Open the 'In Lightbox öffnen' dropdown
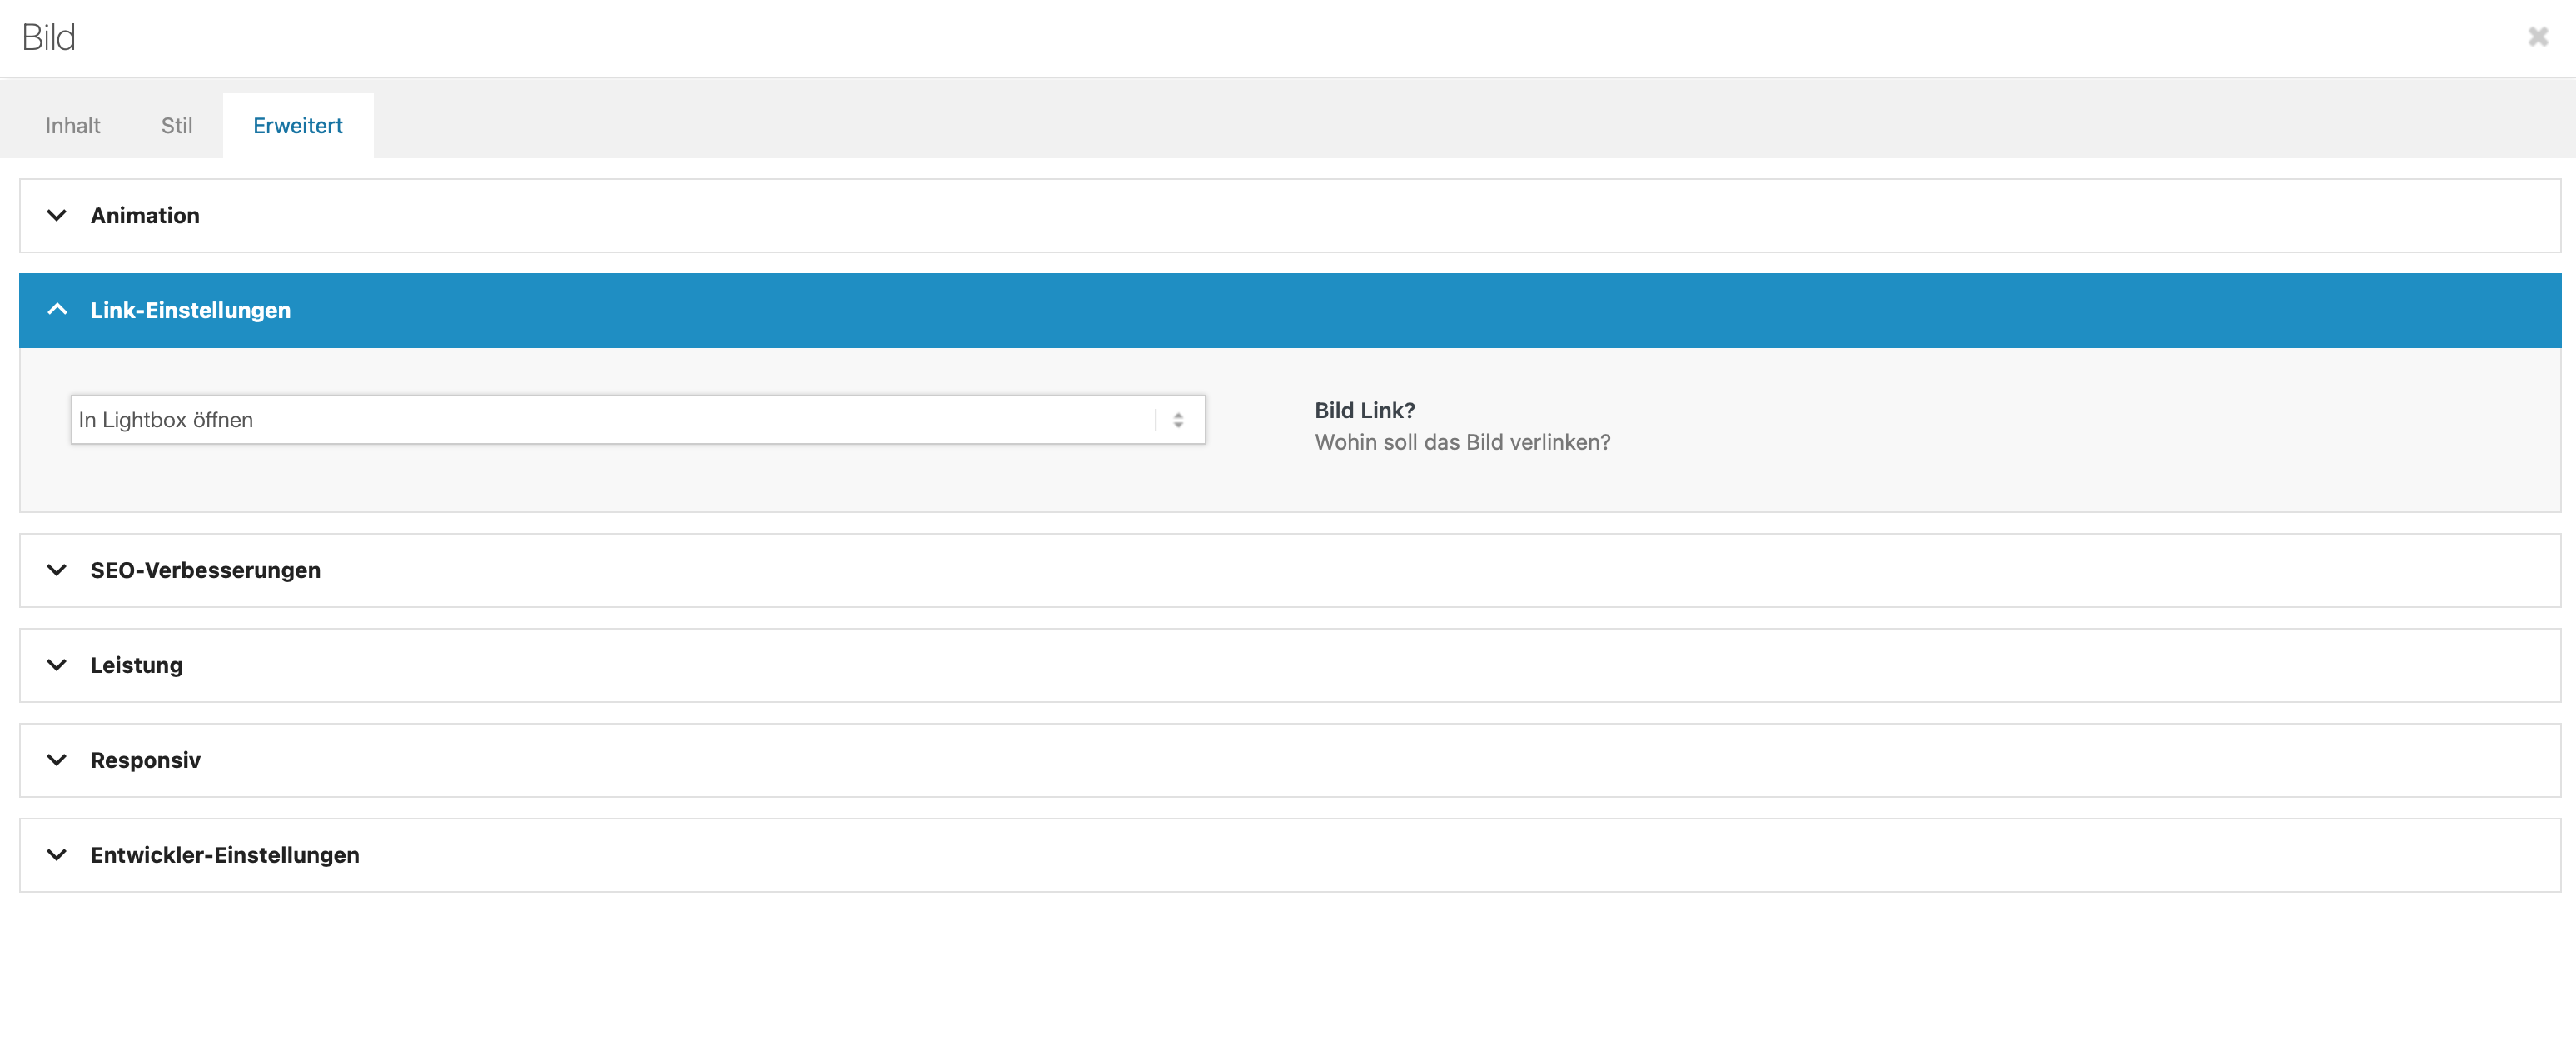Screen dimensions: 2576x1041 pyautogui.click(x=638, y=420)
